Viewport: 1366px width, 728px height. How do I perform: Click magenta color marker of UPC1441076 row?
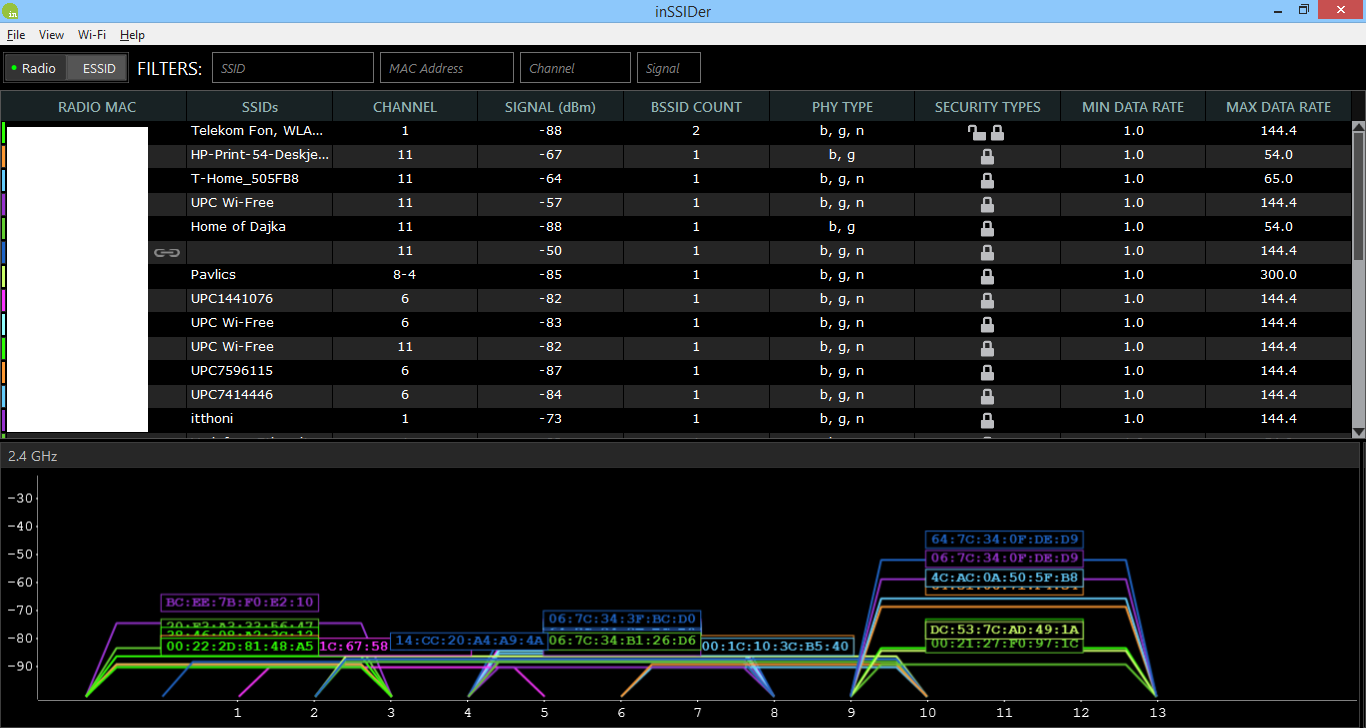4,300
